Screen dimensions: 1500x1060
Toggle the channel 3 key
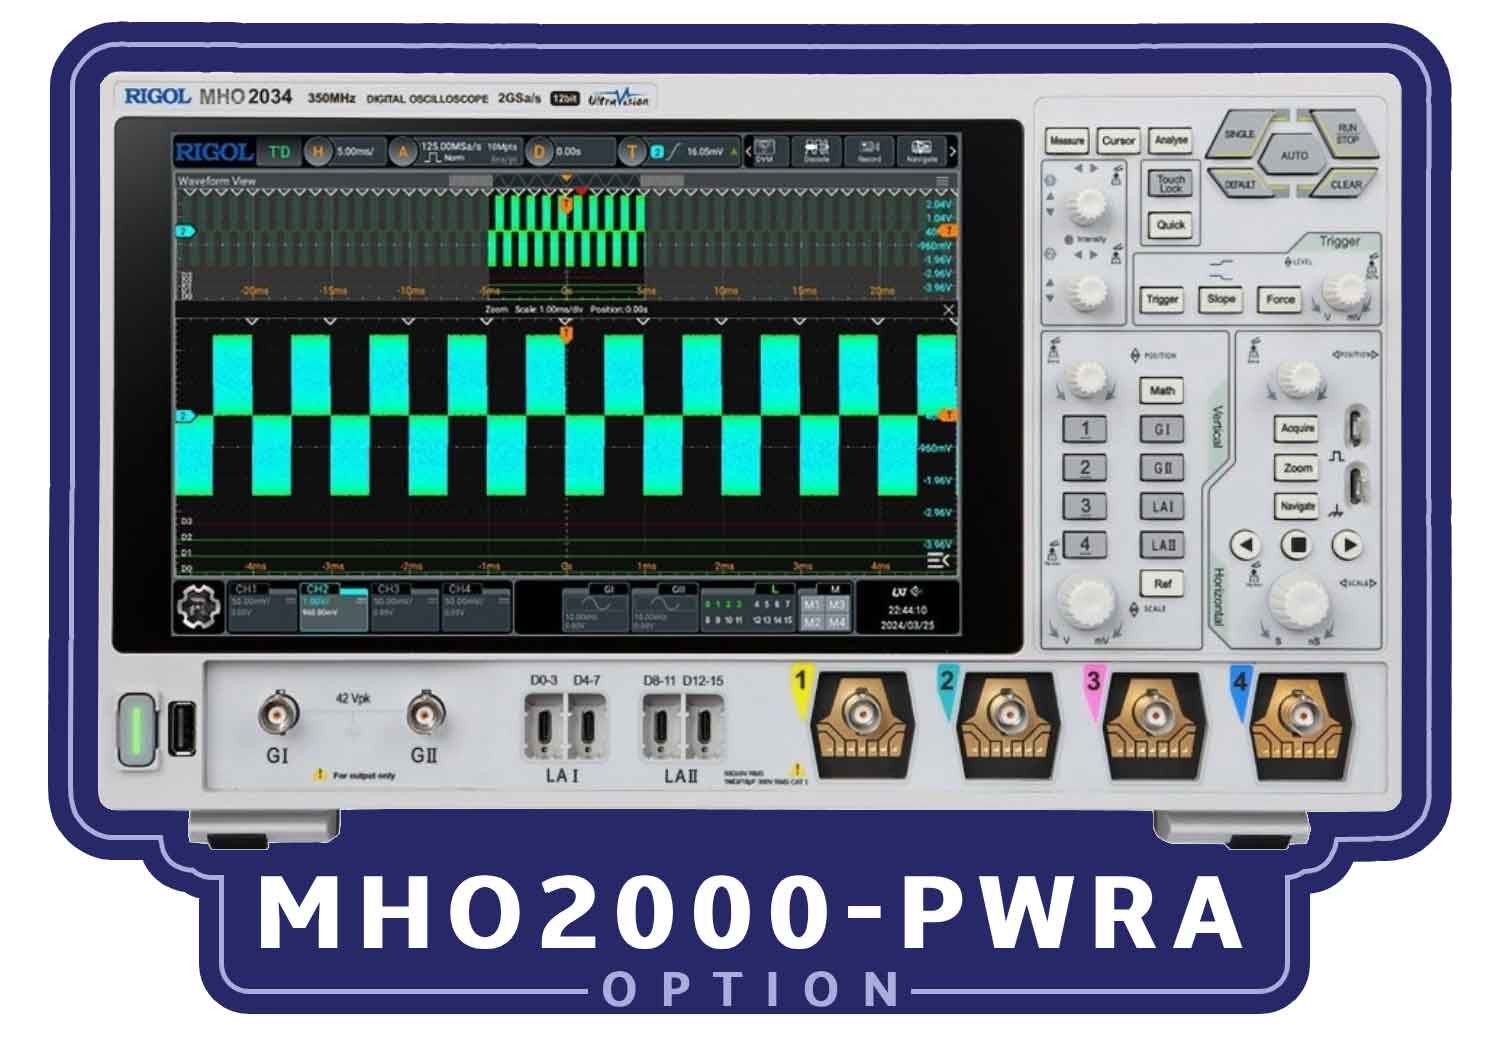[x=1085, y=506]
